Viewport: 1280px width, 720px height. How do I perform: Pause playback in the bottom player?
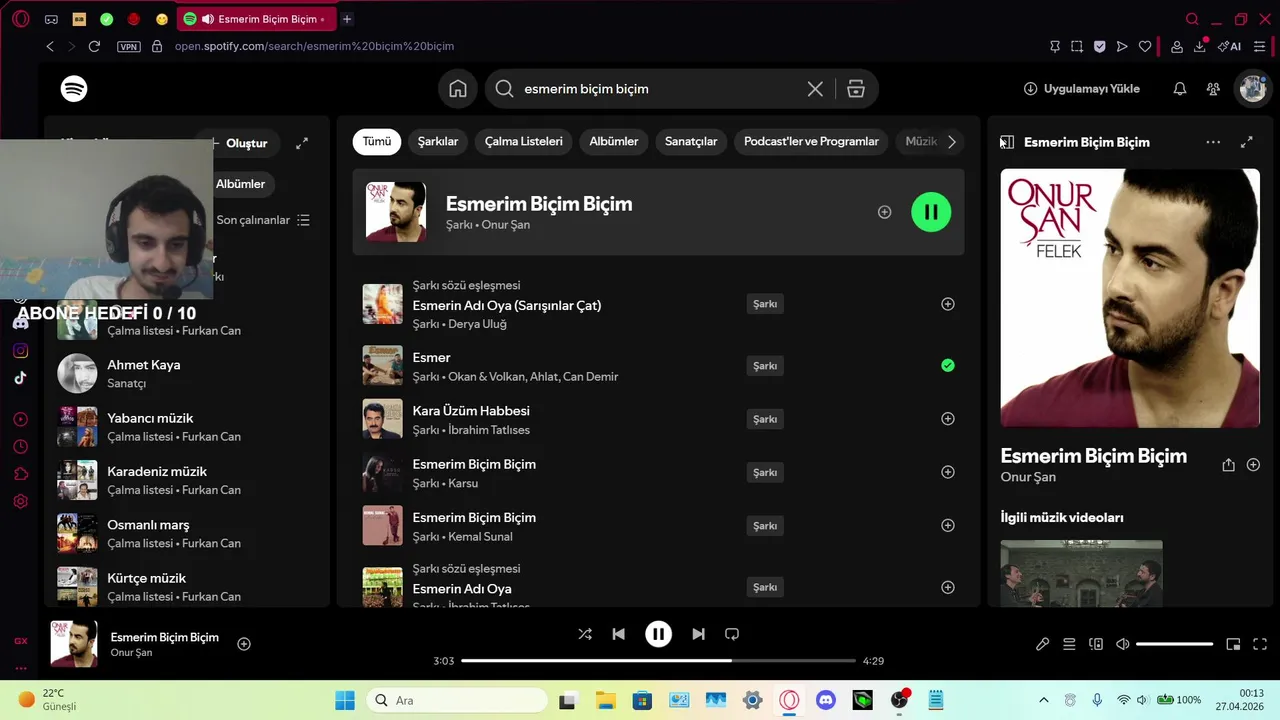coord(658,634)
